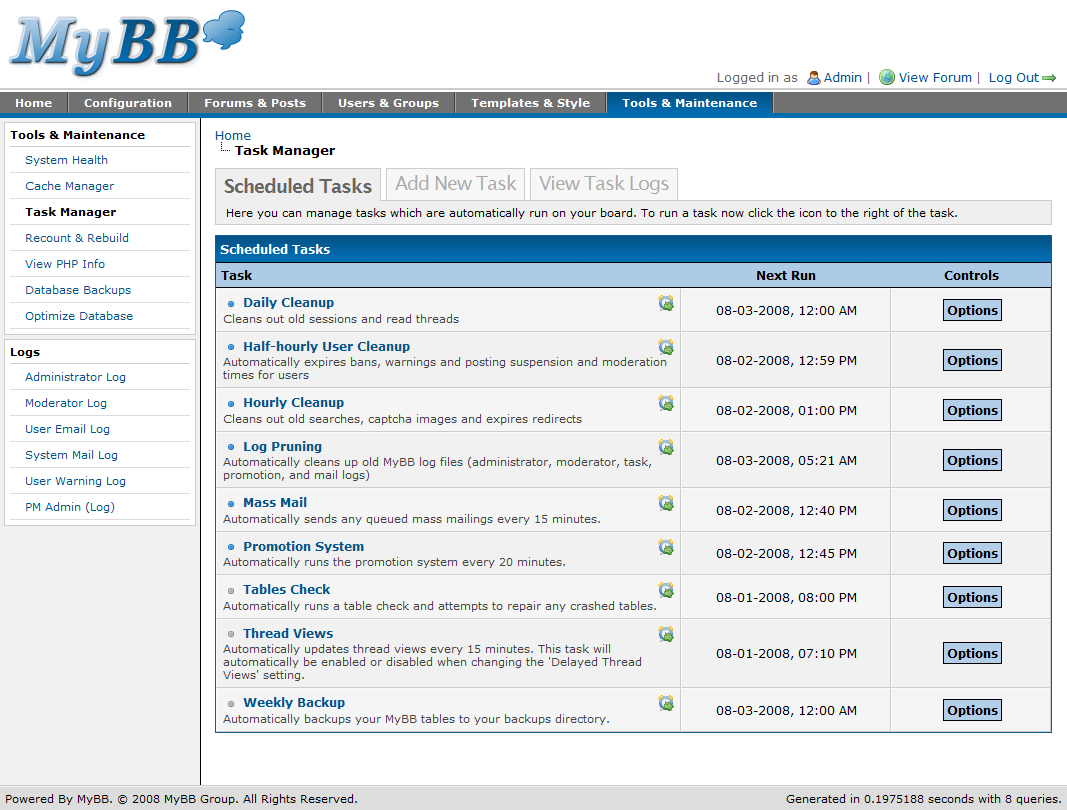Click the View Forum link
This screenshot has width=1067, height=810.
coord(935,78)
